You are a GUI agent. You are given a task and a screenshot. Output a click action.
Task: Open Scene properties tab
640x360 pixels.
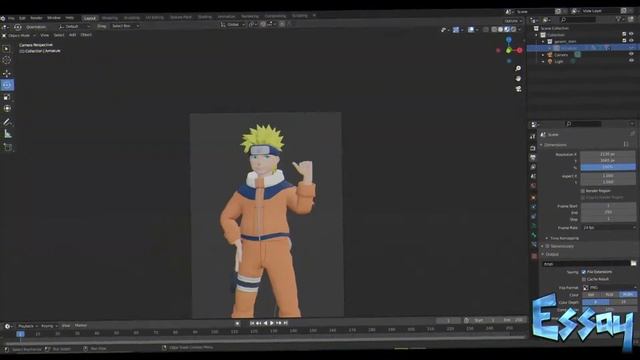[533, 176]
